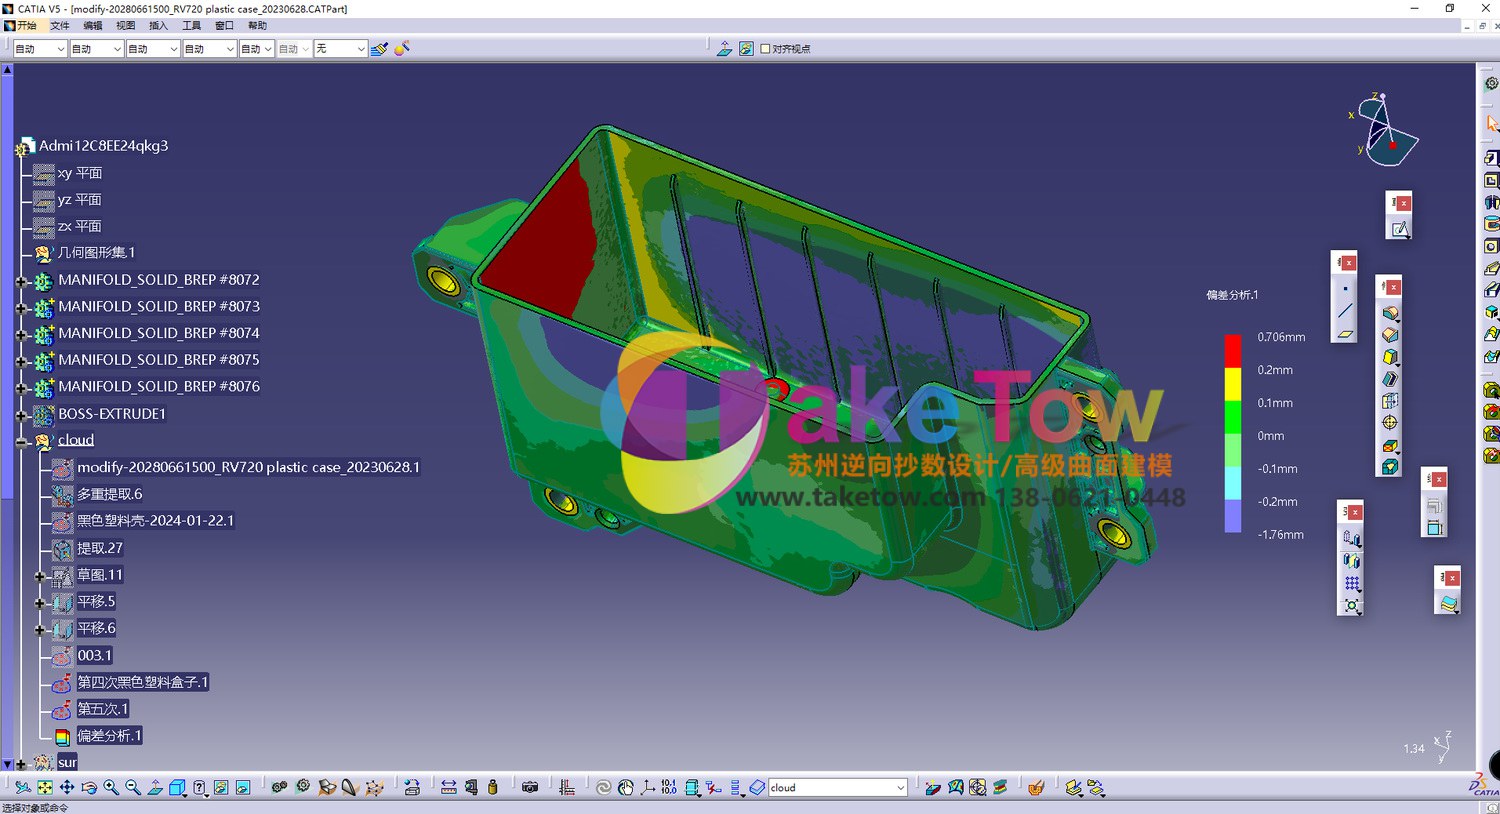1500x814 pixels.
Task: Expand the 平移.5 node
Action: [x=40, y=603]
